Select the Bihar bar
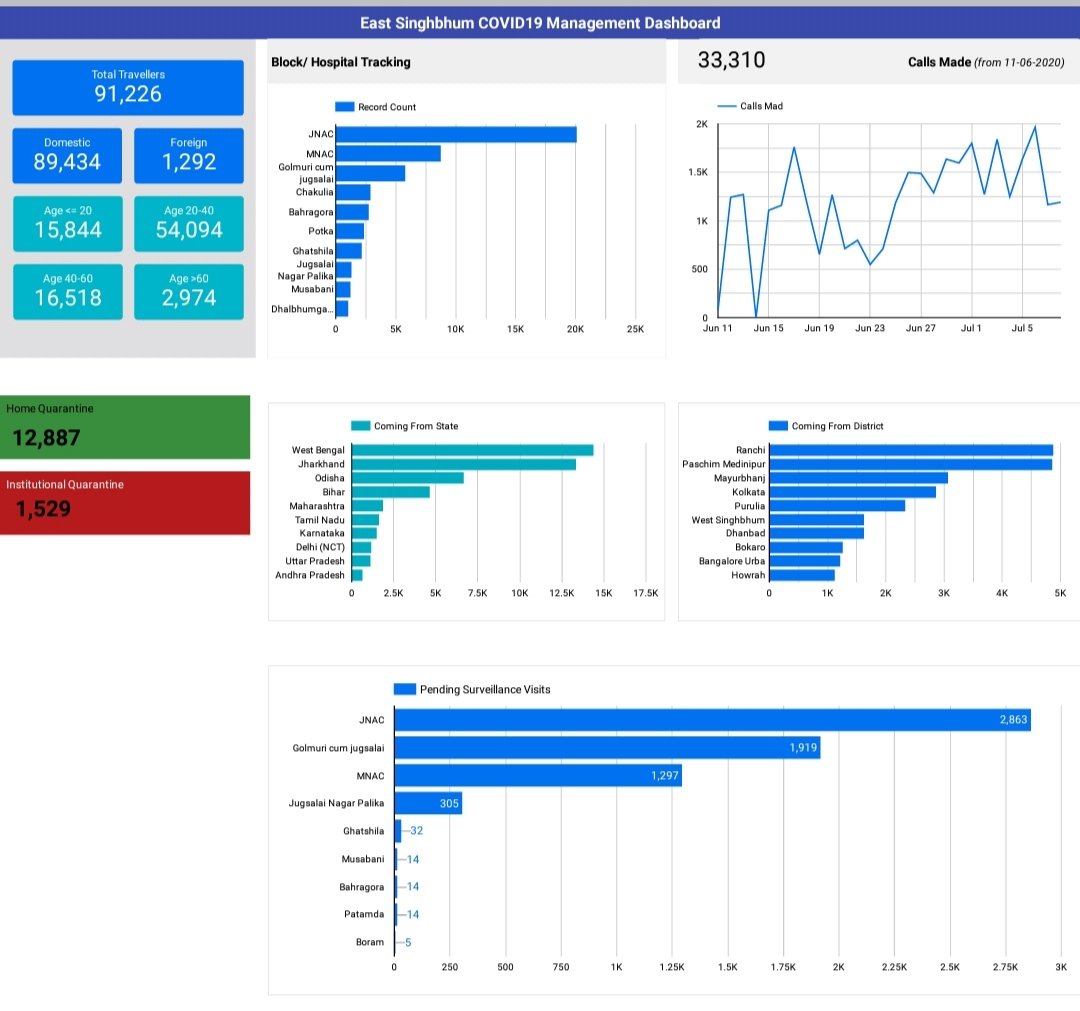The image size is (1080, 1011). [391, 492]
